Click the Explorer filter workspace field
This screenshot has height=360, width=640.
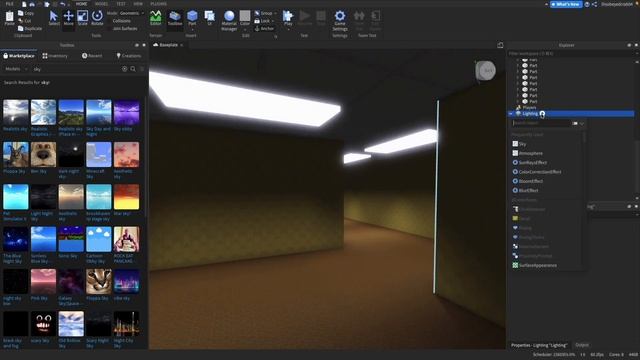click(x=570, y=53)
